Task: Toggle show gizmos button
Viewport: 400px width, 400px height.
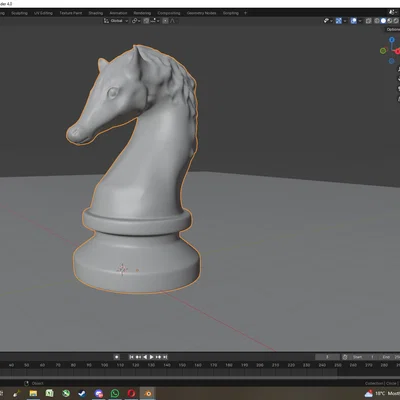Action: [x=339, y=21]
